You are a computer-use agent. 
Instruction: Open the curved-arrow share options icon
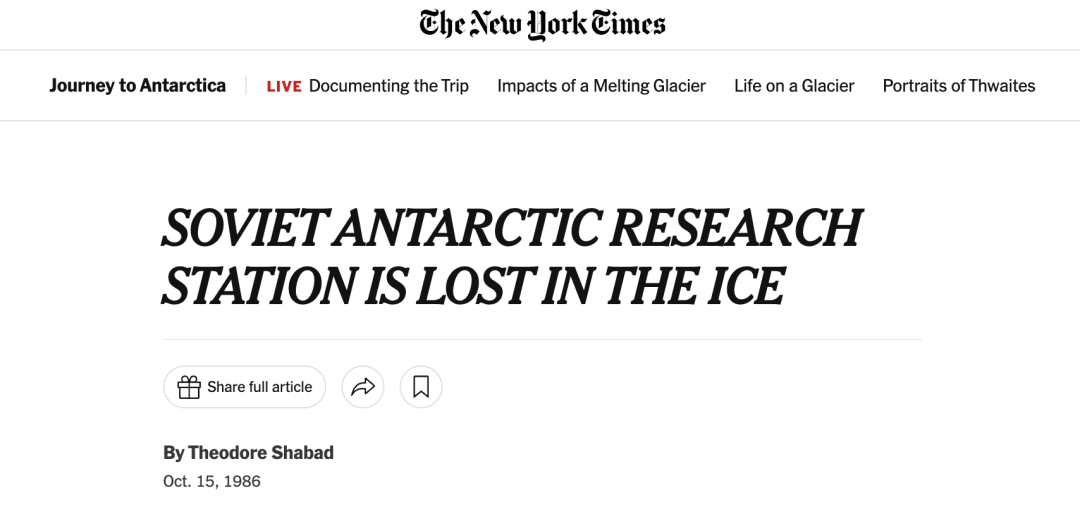click(x=363, y=387)
